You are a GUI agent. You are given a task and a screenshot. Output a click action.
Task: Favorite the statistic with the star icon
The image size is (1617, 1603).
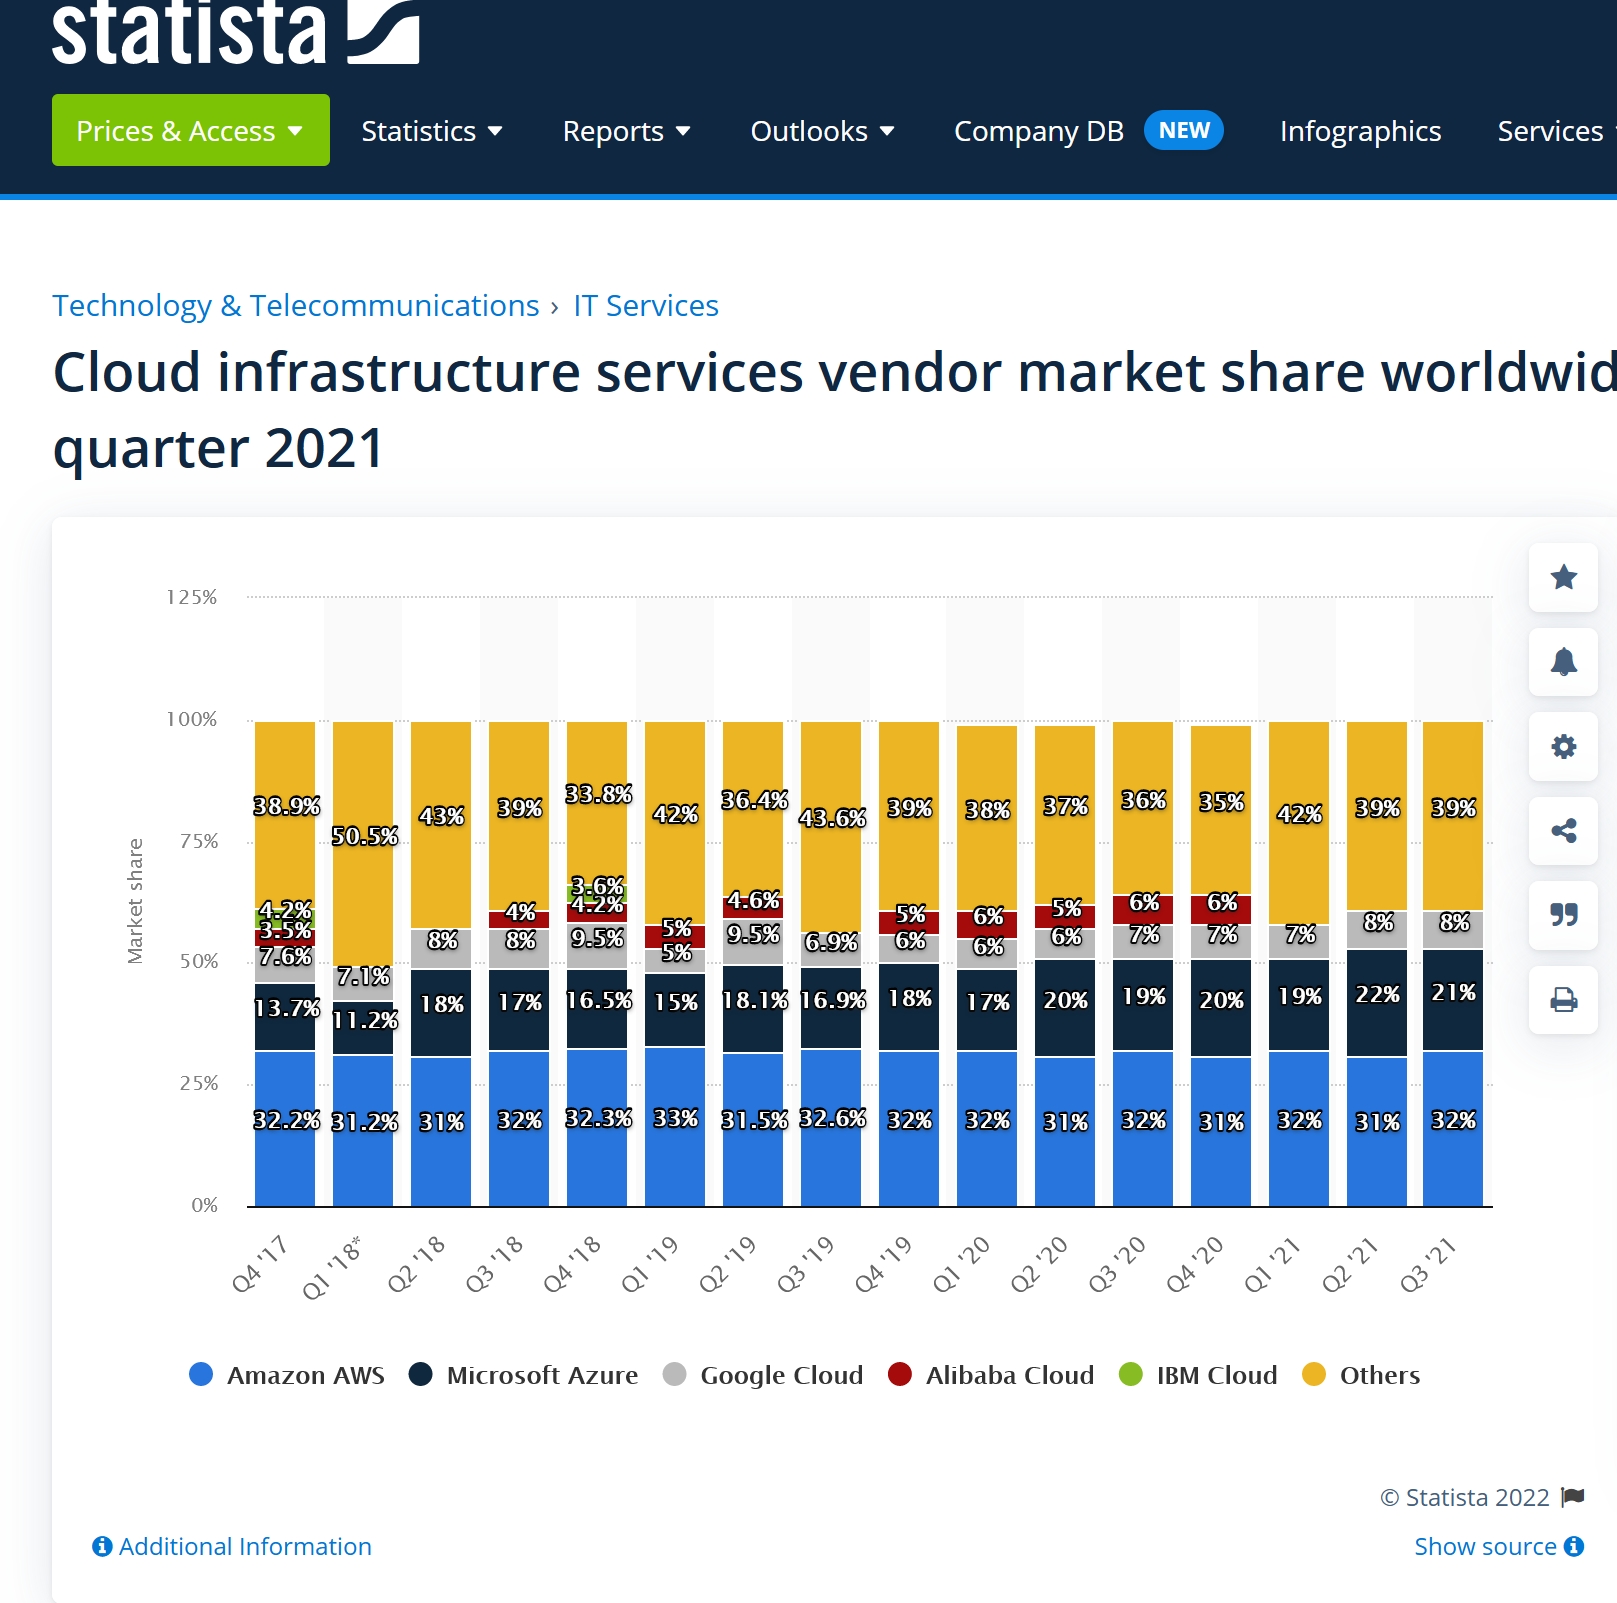coord(1563,577)
